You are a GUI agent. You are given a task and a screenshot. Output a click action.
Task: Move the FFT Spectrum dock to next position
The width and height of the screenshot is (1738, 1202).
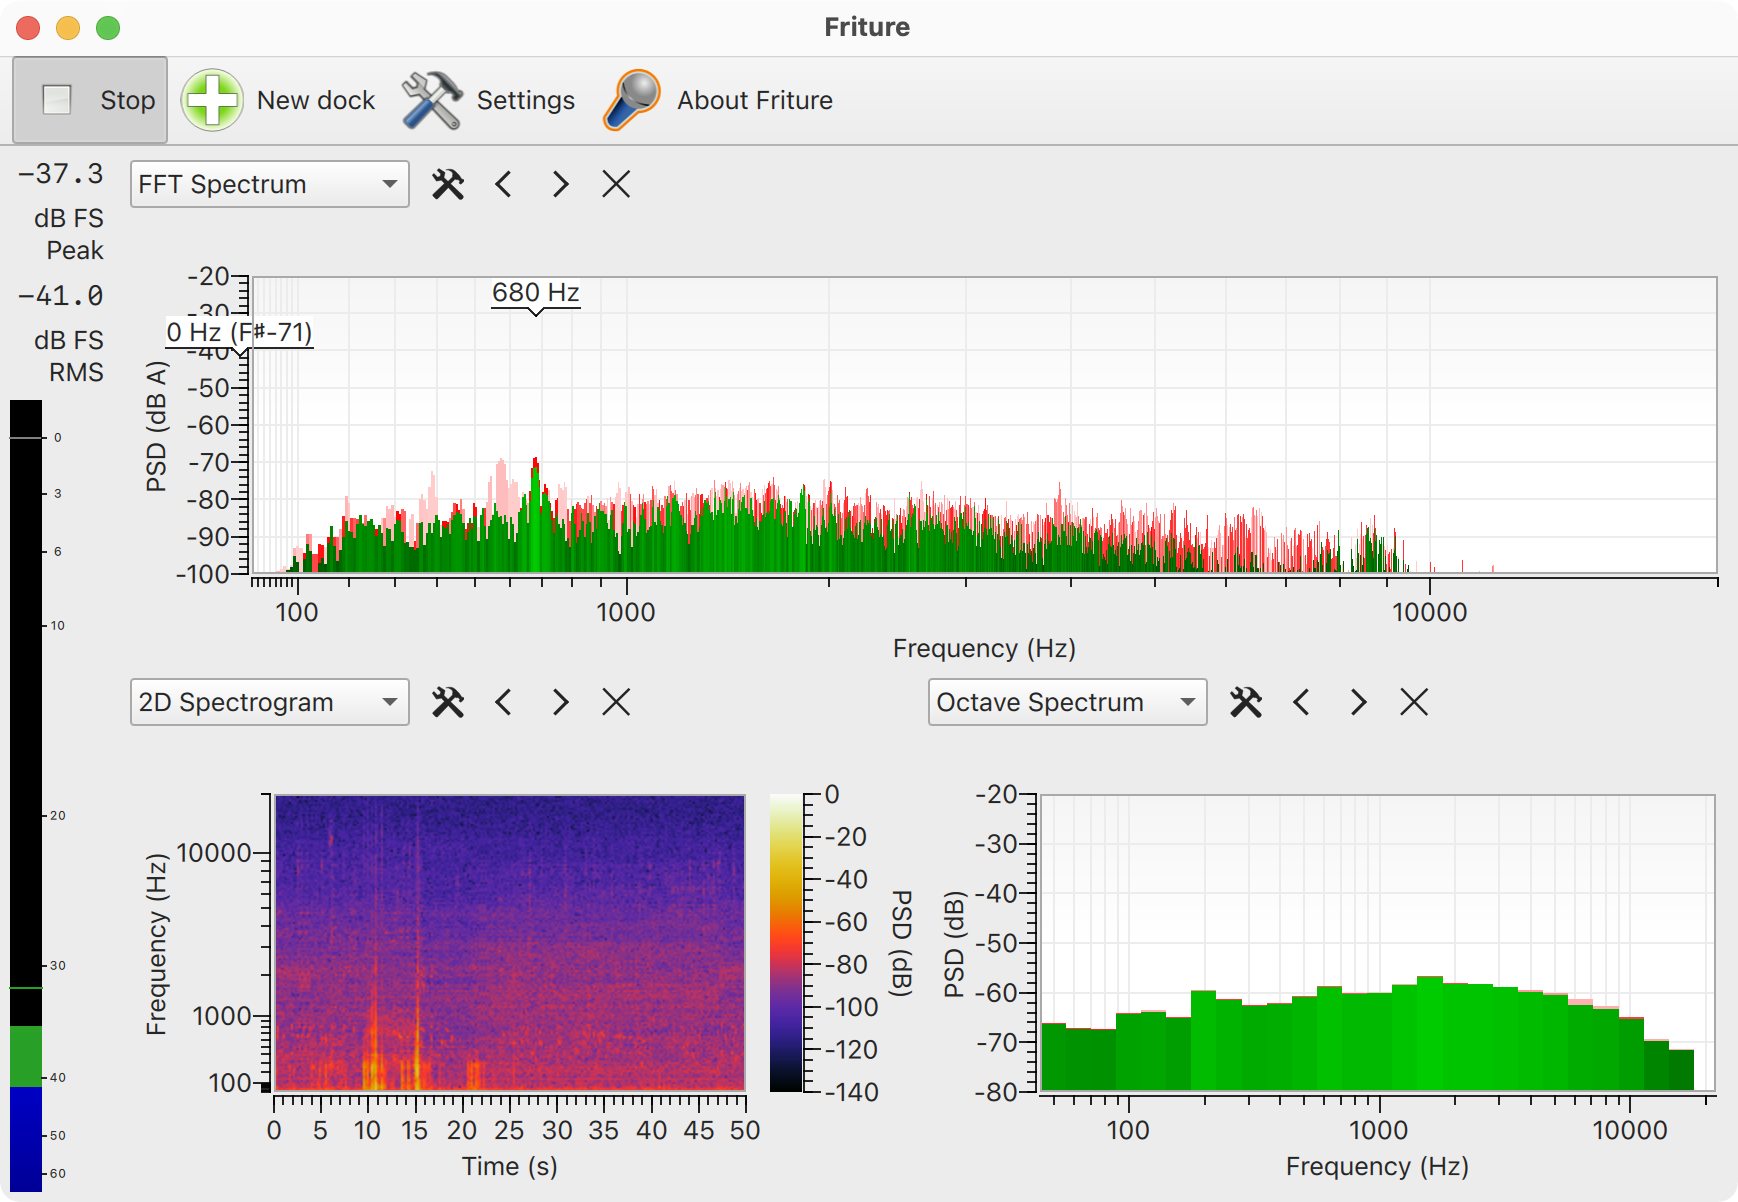click(x=560, y=184)
